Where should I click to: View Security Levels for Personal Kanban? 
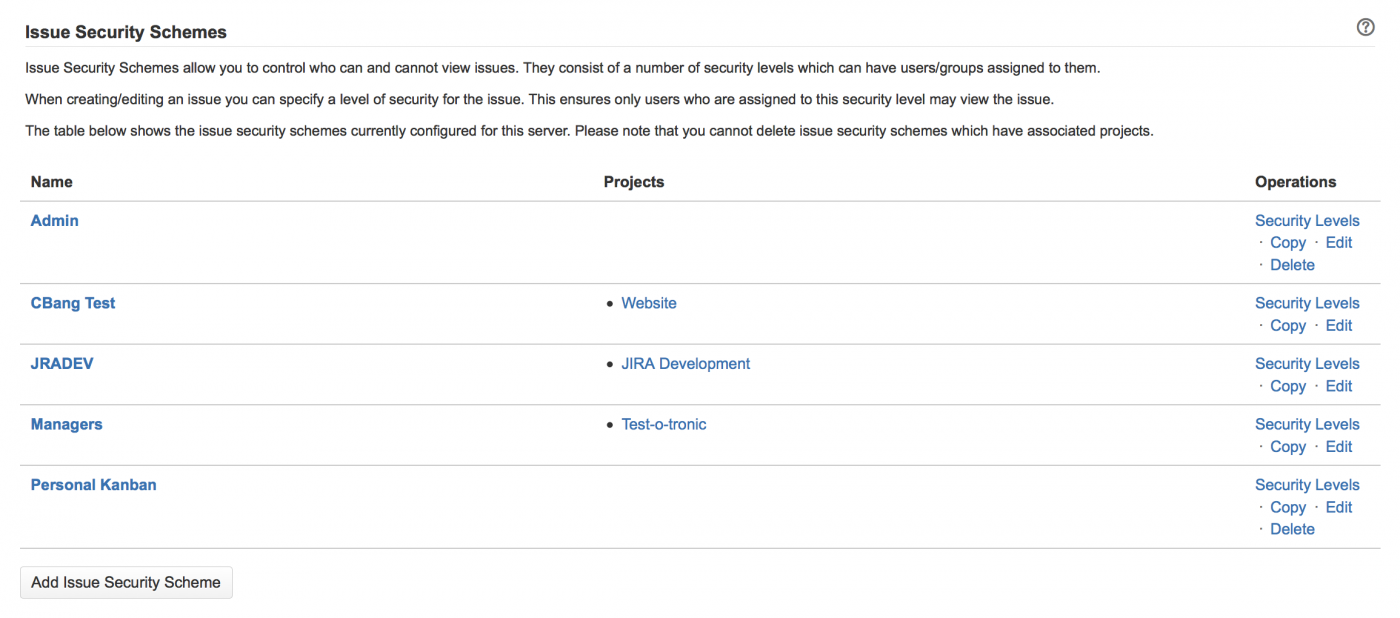point(1307,485)
